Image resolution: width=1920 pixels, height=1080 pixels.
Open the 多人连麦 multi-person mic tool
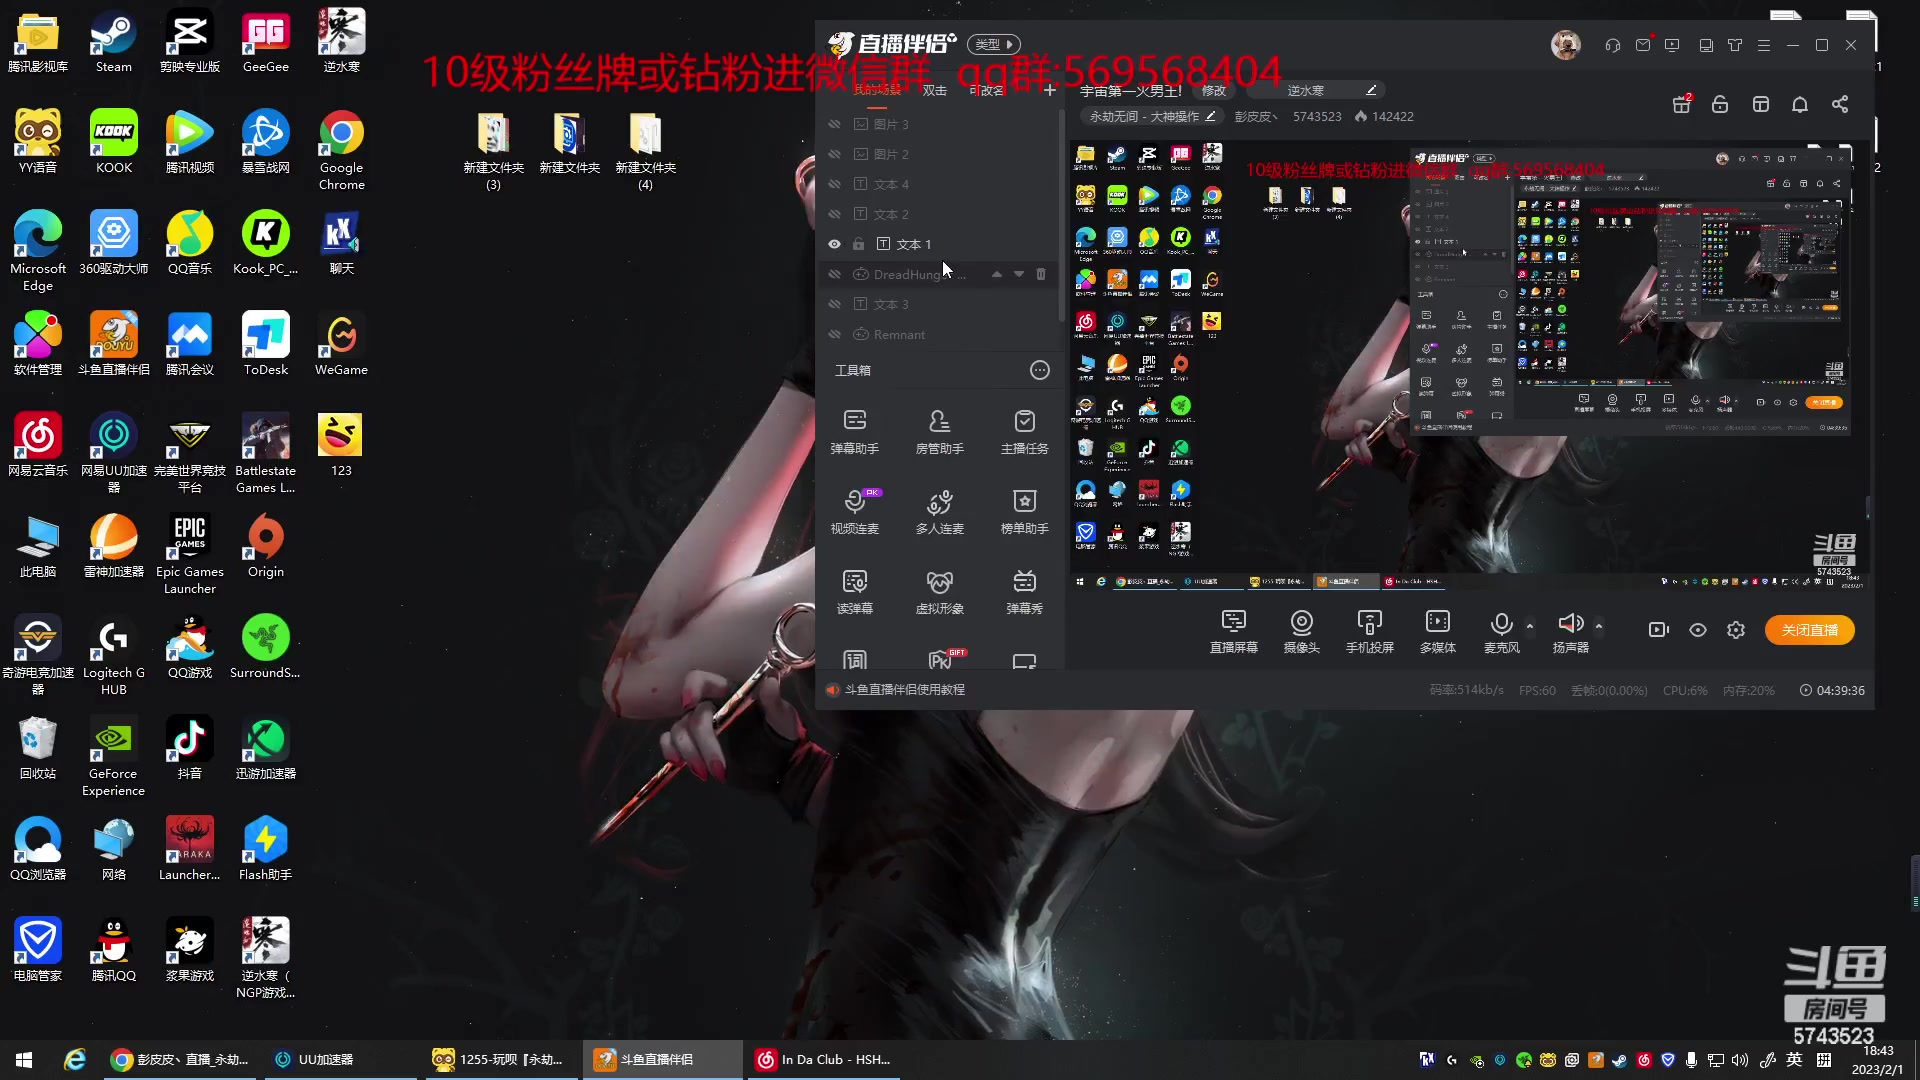(x=939, y=511)
